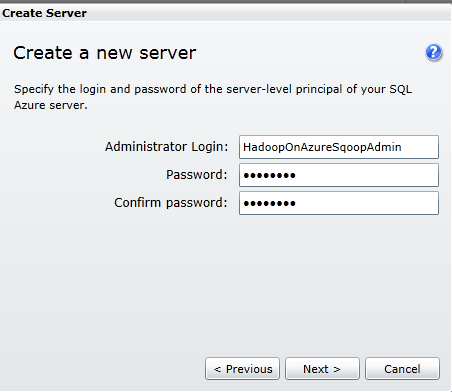
Task: Cancel the server creation dialog
Action: (x=402, y=369)
